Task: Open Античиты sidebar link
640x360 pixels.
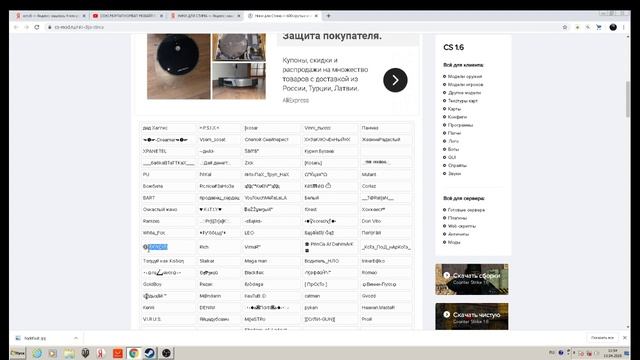Action: 458,234
